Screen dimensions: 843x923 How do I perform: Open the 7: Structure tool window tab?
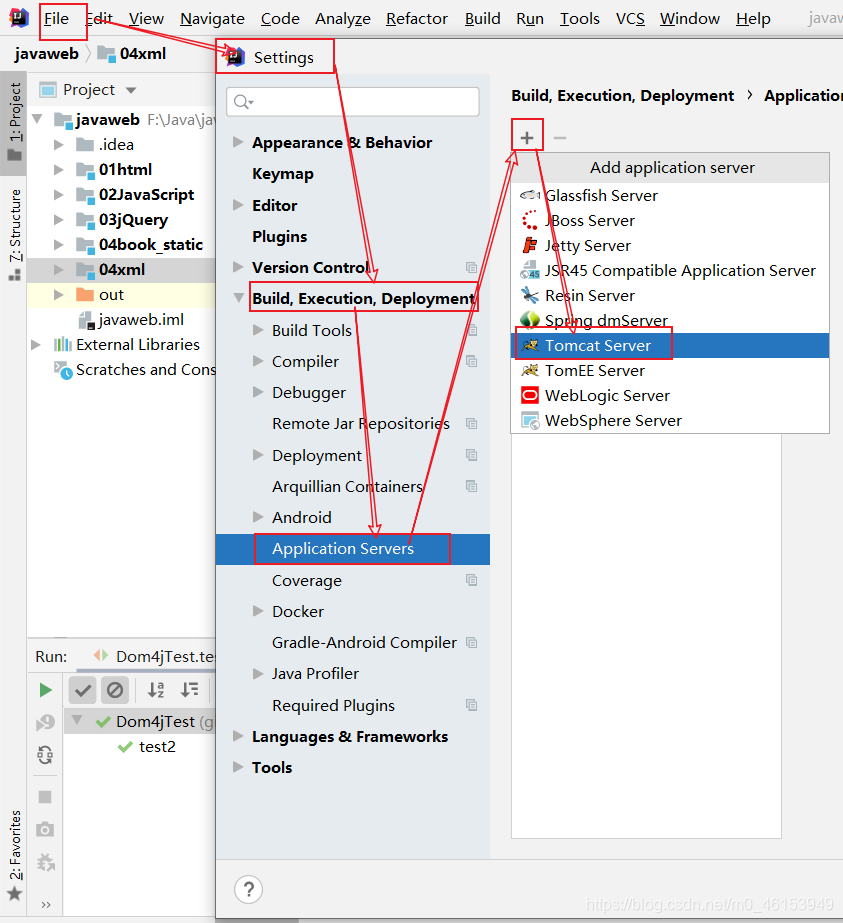tap(15, 234)
